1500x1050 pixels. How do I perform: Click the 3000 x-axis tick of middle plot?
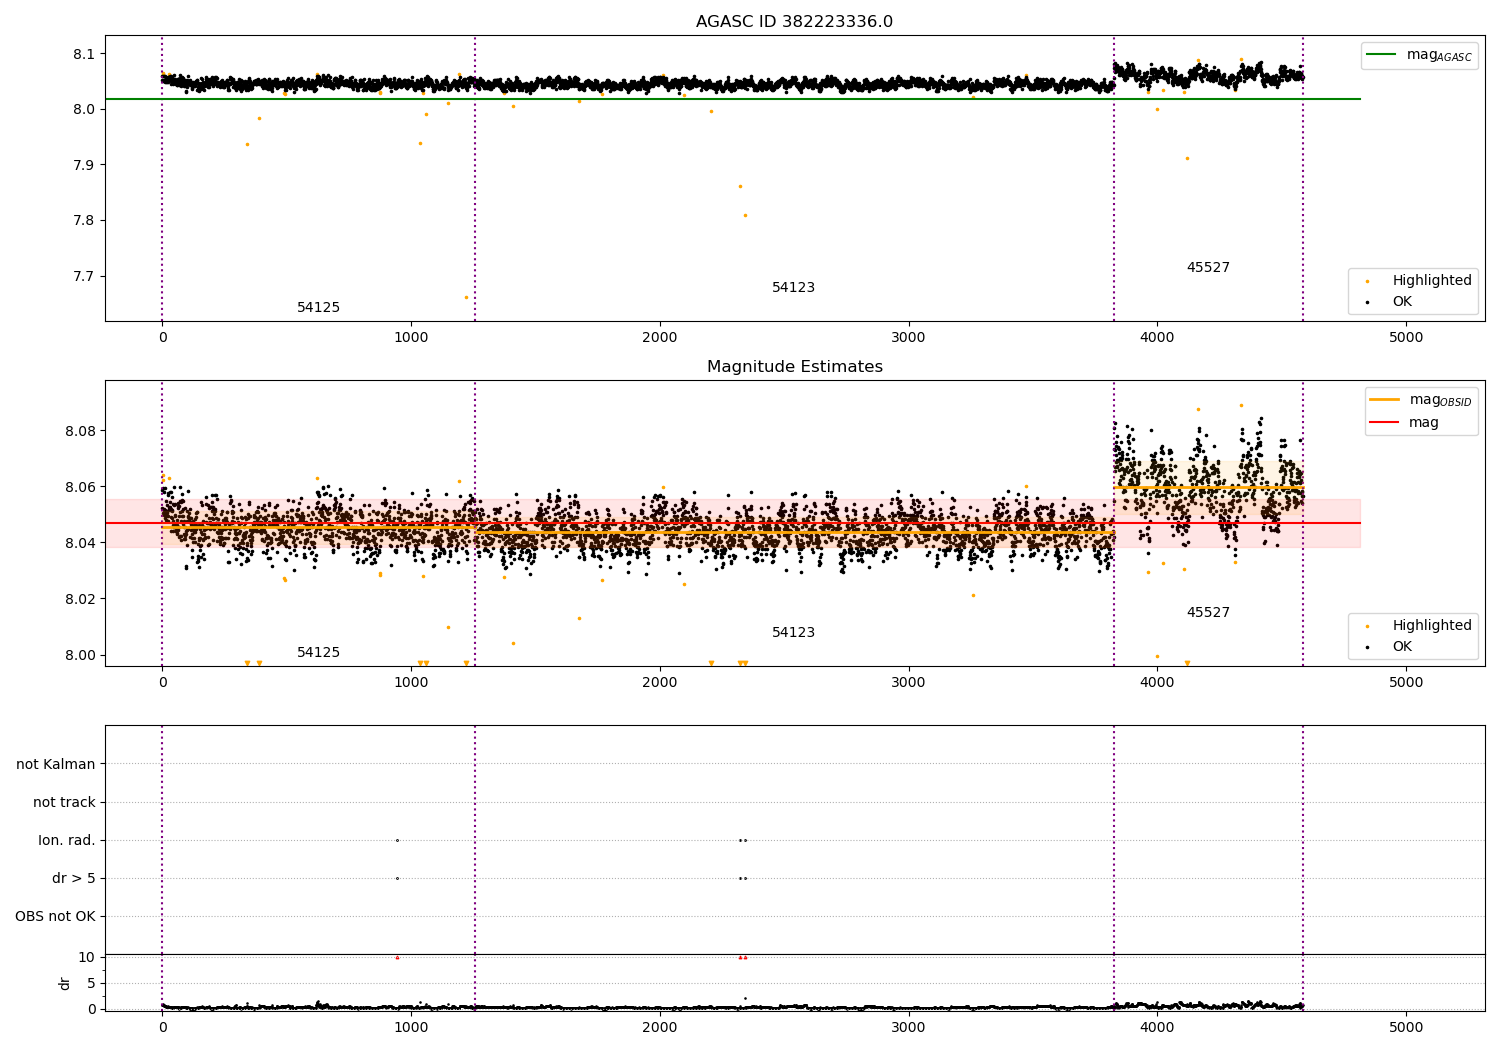click(909, 683)
